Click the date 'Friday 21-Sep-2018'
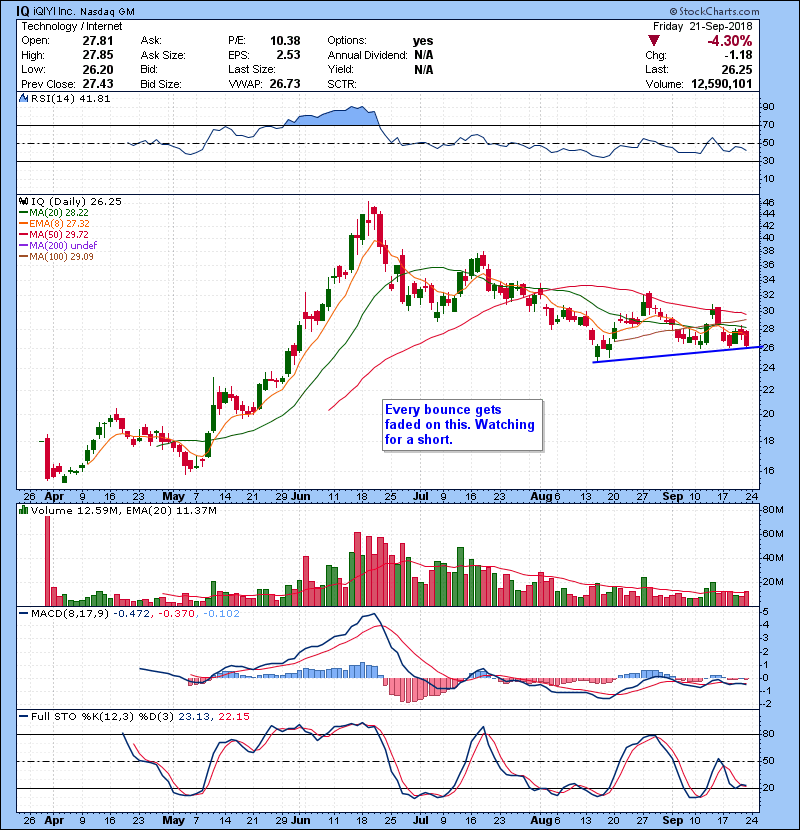Viewport: 800px width, 830px height. [703, 26]
